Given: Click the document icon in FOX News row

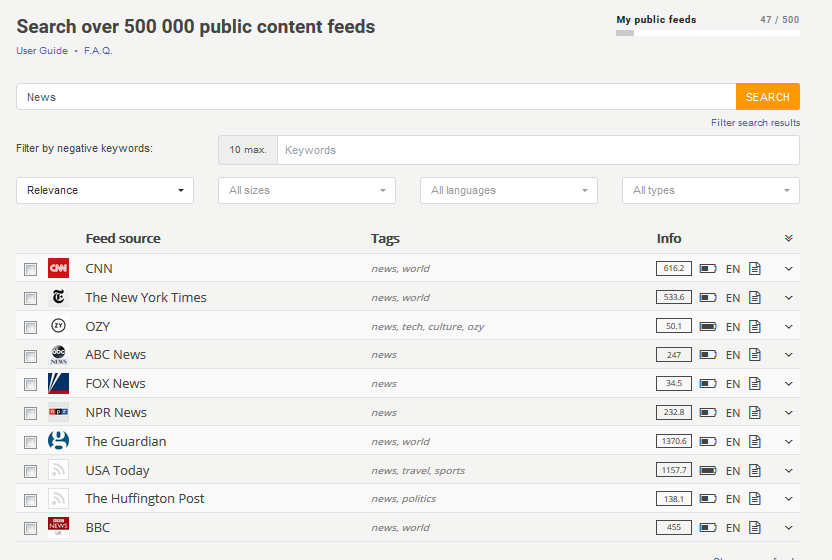Looking at the screenshot, I should (755, 383).
